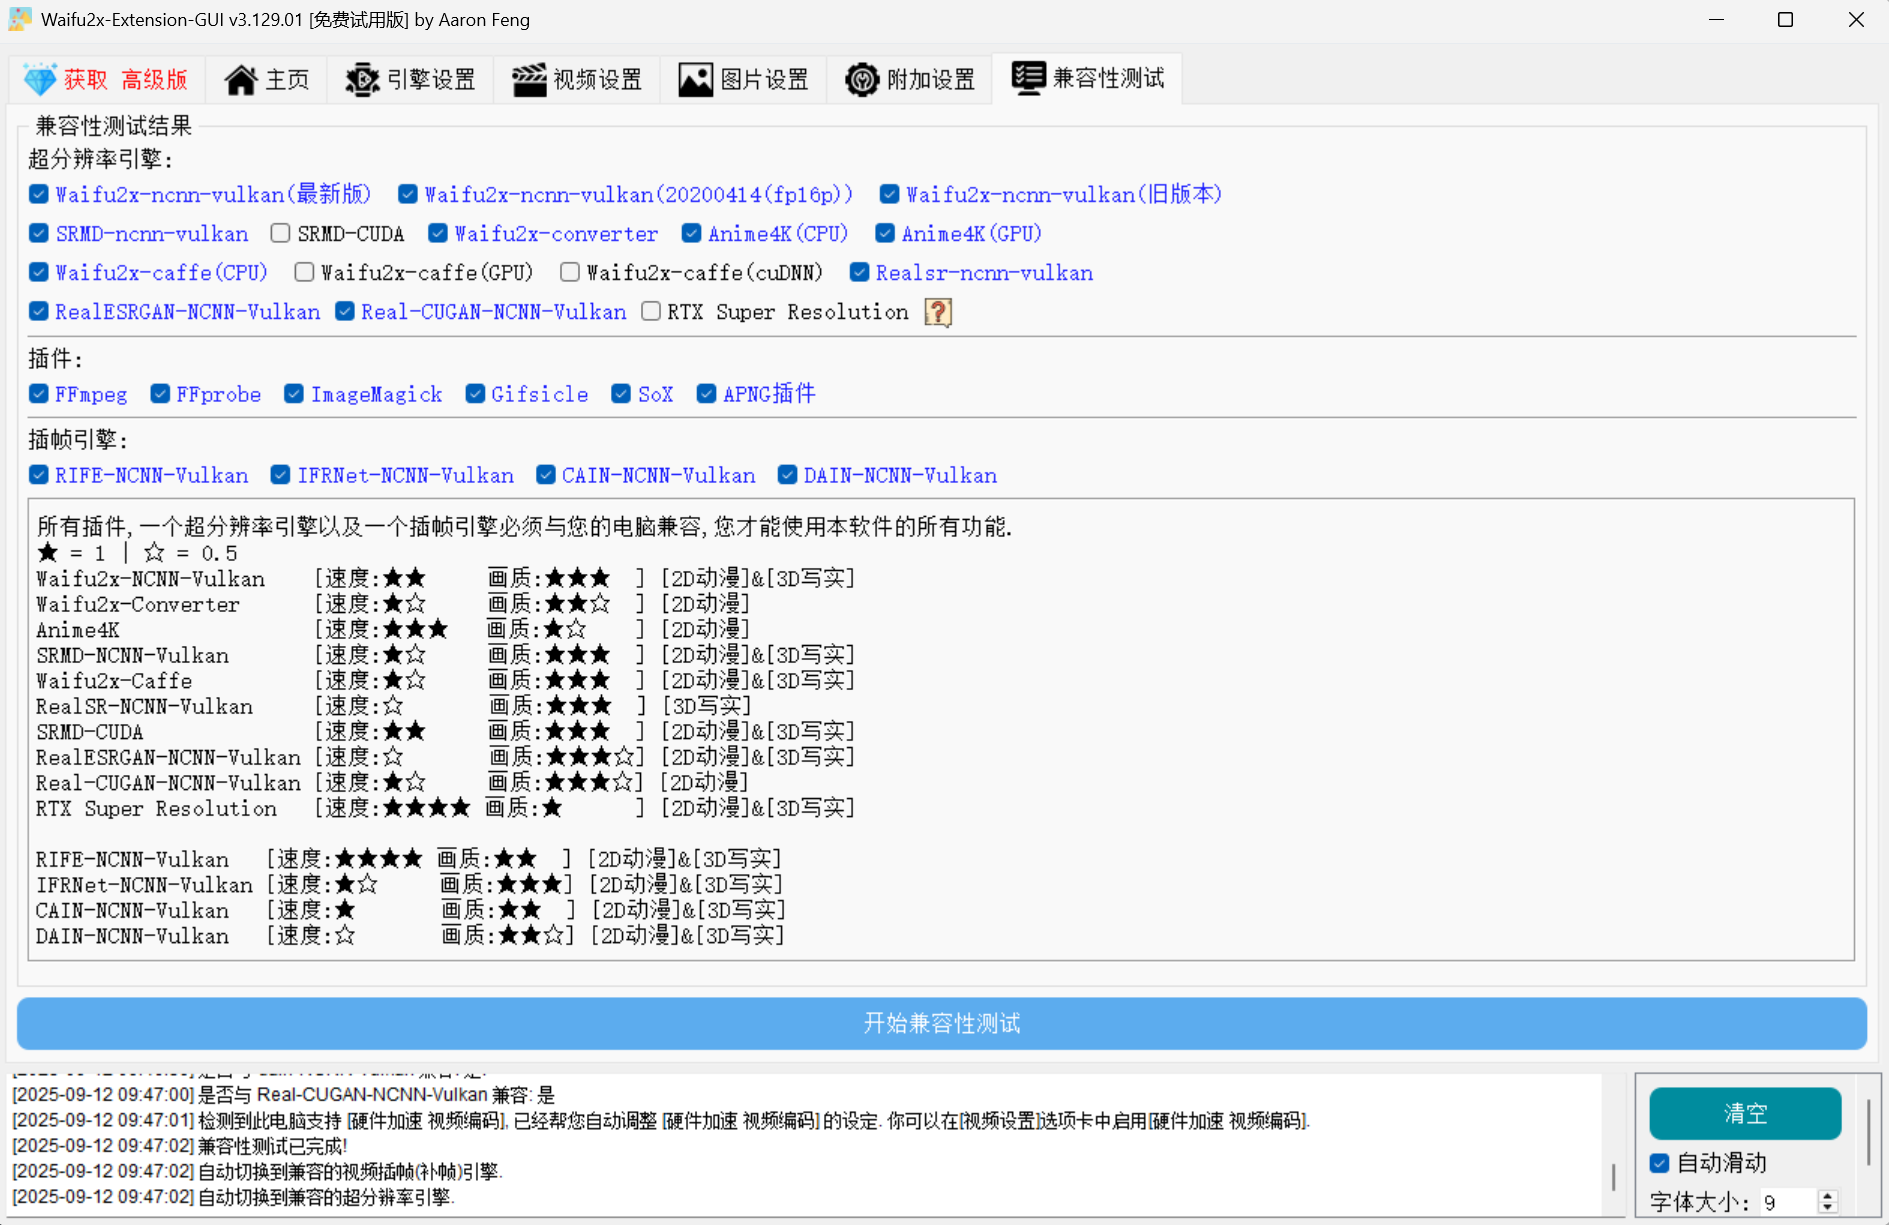Viewport: 1889px width, 1225px height.
Task: Click log entry 自动切换到兼容的超分辨率引擎
Action: (x=234, y=1197)
